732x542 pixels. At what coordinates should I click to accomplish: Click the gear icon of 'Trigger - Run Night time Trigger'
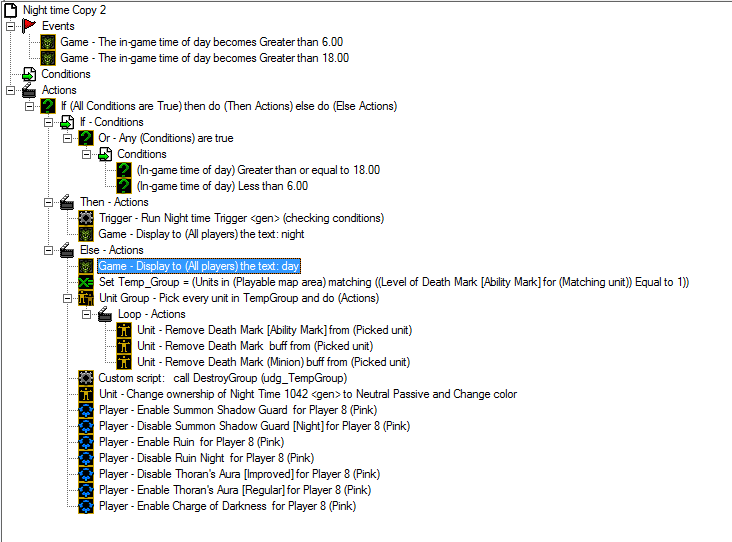tap(86, 218)
